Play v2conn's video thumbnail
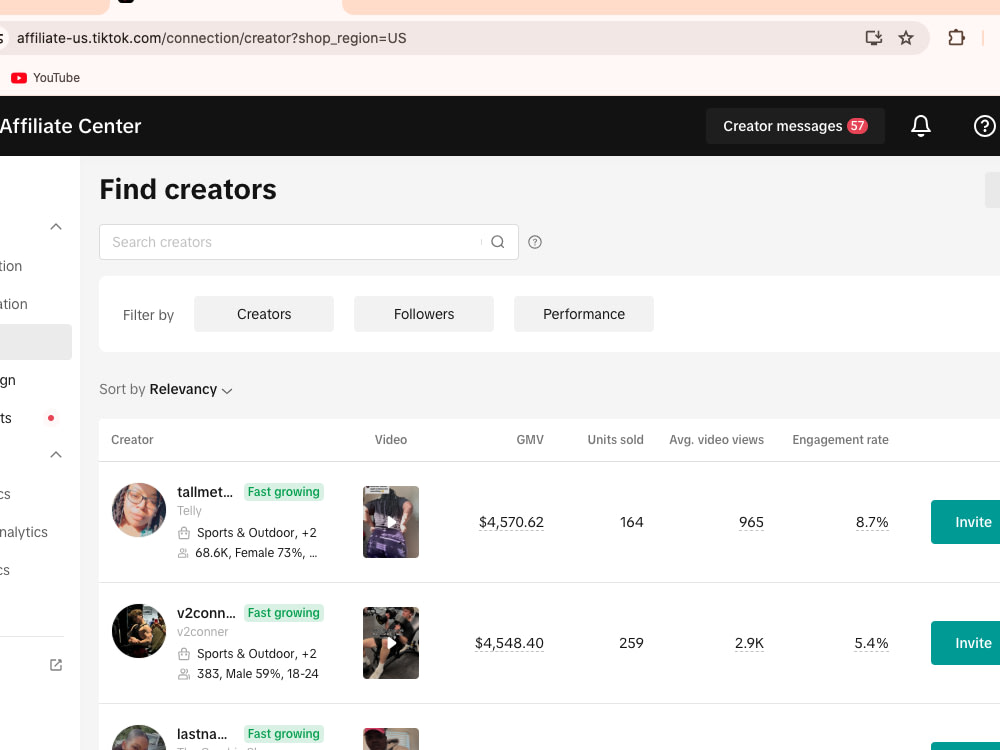Viewport: 1000px width, 750px height. [391, 643]
